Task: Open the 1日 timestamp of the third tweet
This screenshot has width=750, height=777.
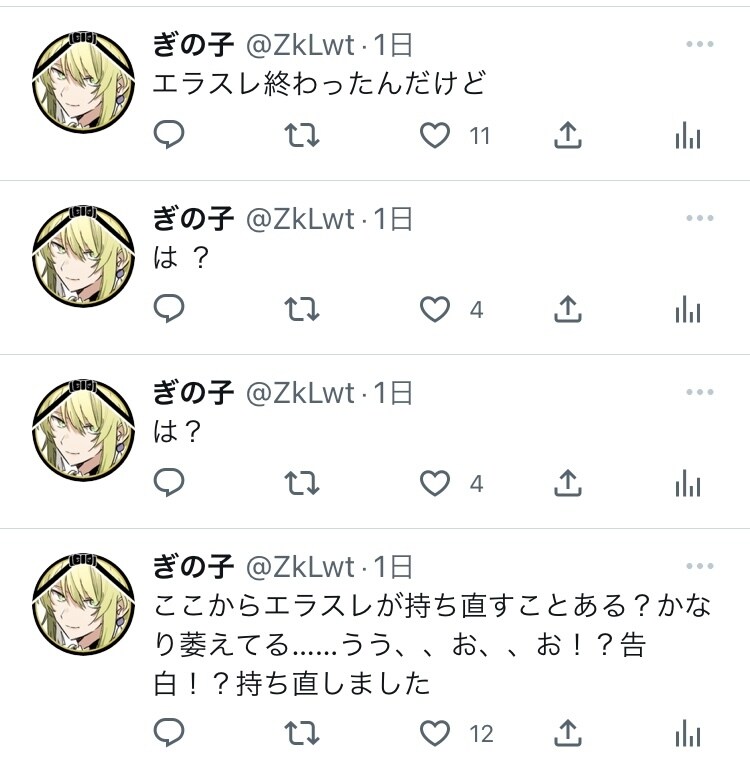Action: coord(392,393)
